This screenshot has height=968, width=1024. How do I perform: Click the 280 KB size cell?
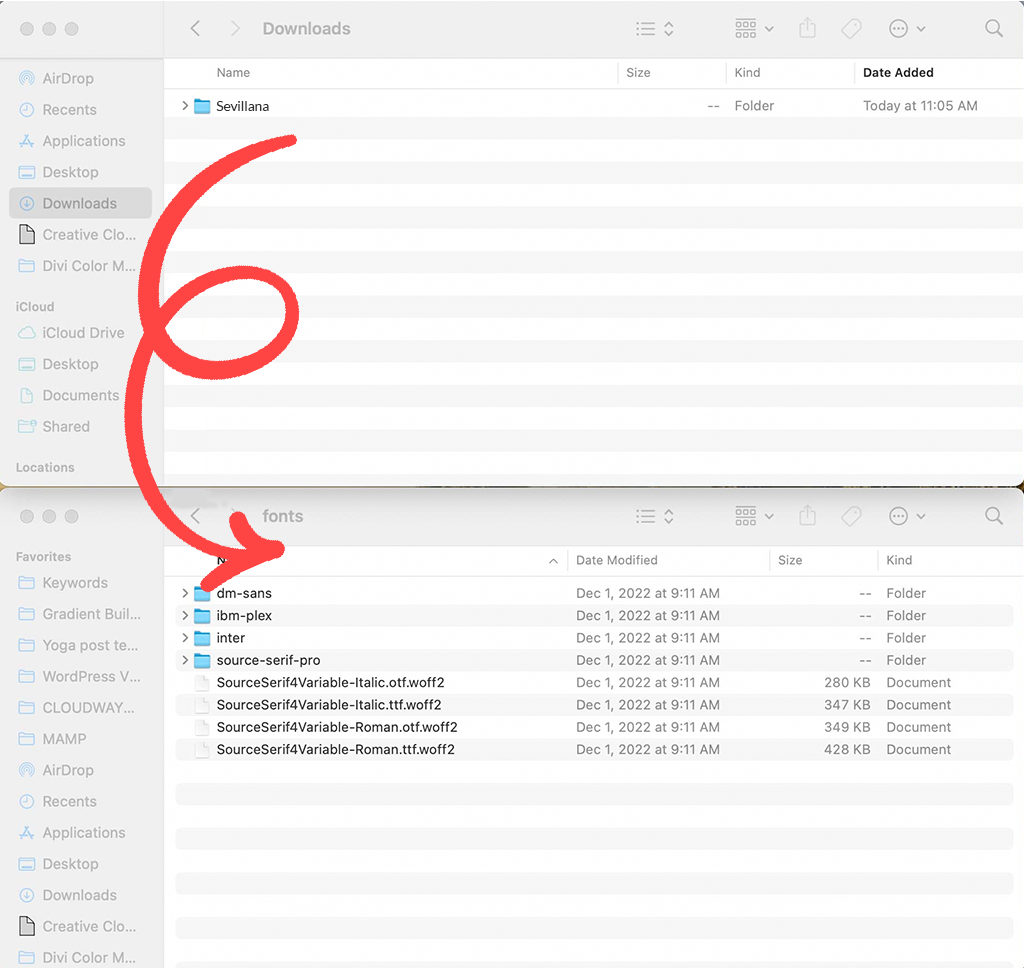(846, 683)
